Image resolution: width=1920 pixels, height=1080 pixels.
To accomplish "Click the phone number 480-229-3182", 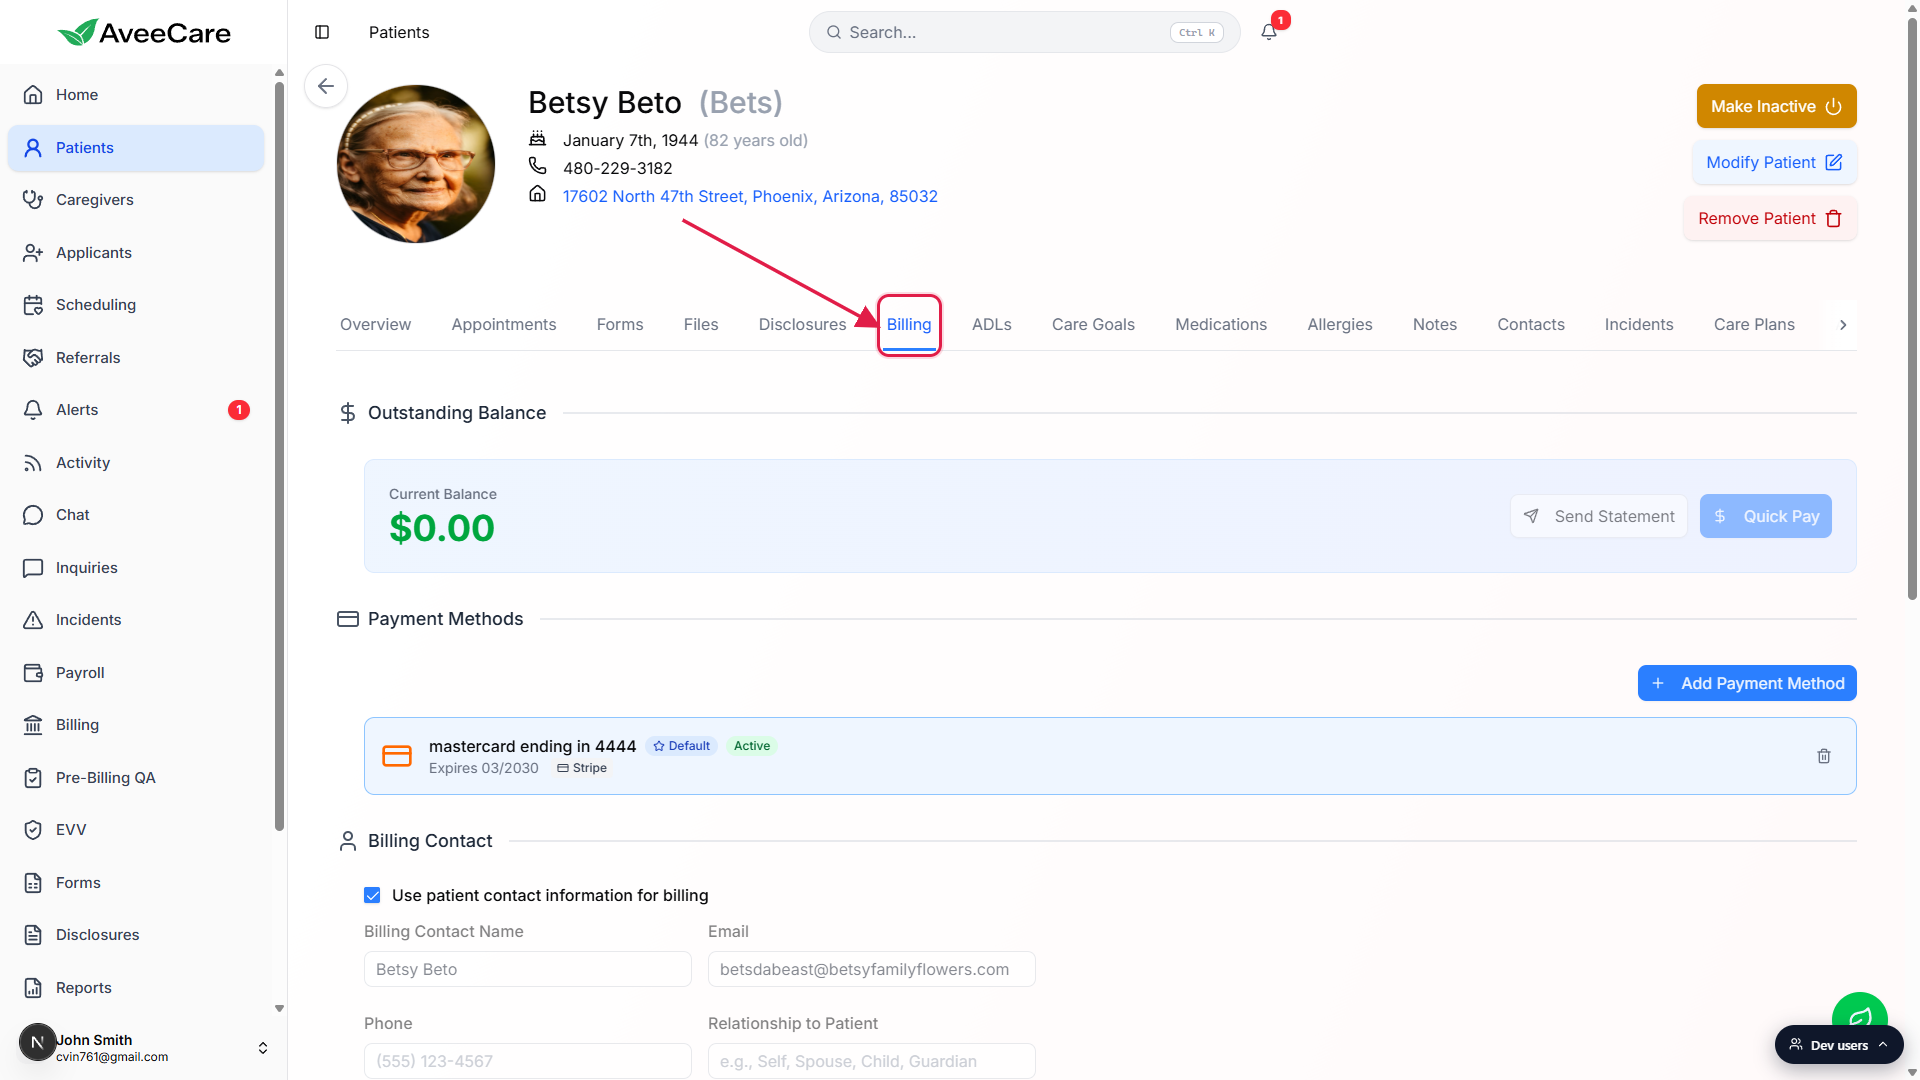I will coord(617,169).
